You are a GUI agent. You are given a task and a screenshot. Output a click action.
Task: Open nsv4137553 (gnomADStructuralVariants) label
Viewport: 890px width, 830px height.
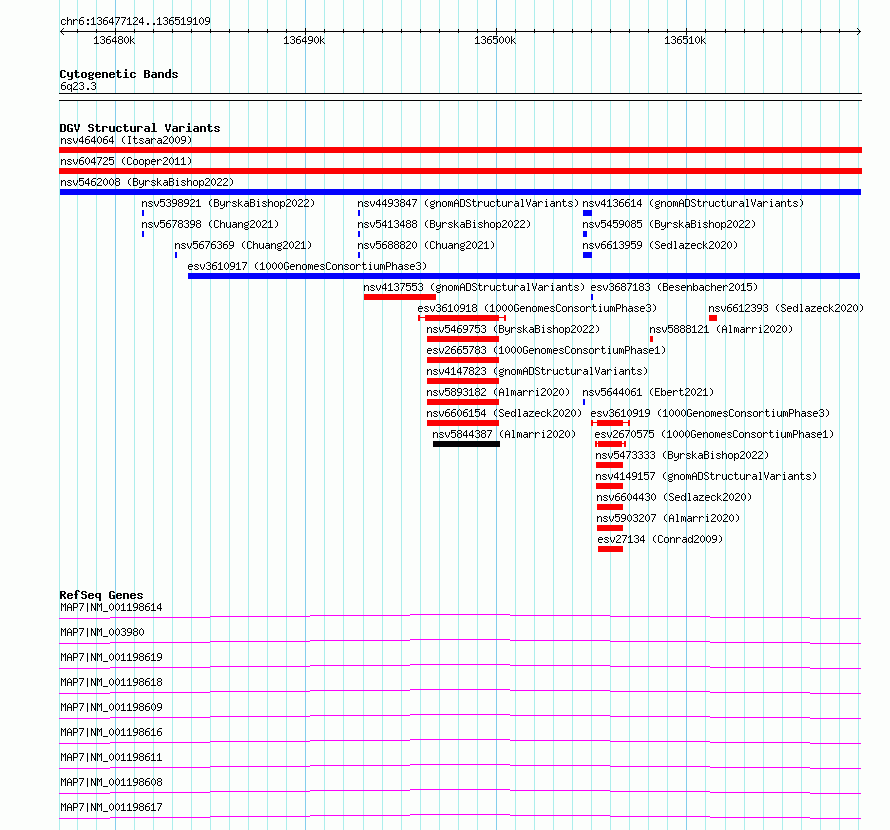point(474,287)
